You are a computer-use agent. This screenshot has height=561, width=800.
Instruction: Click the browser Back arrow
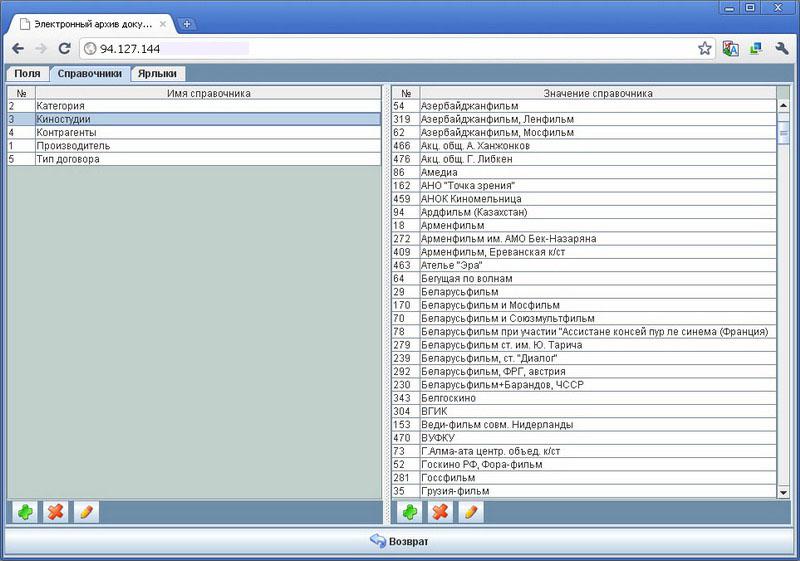tap(18, 48)
